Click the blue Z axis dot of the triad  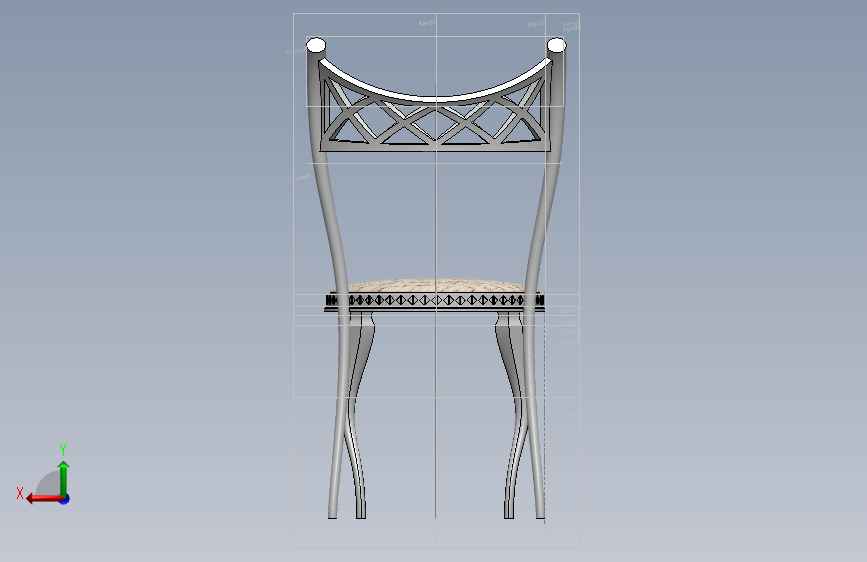tap(65, 499)
